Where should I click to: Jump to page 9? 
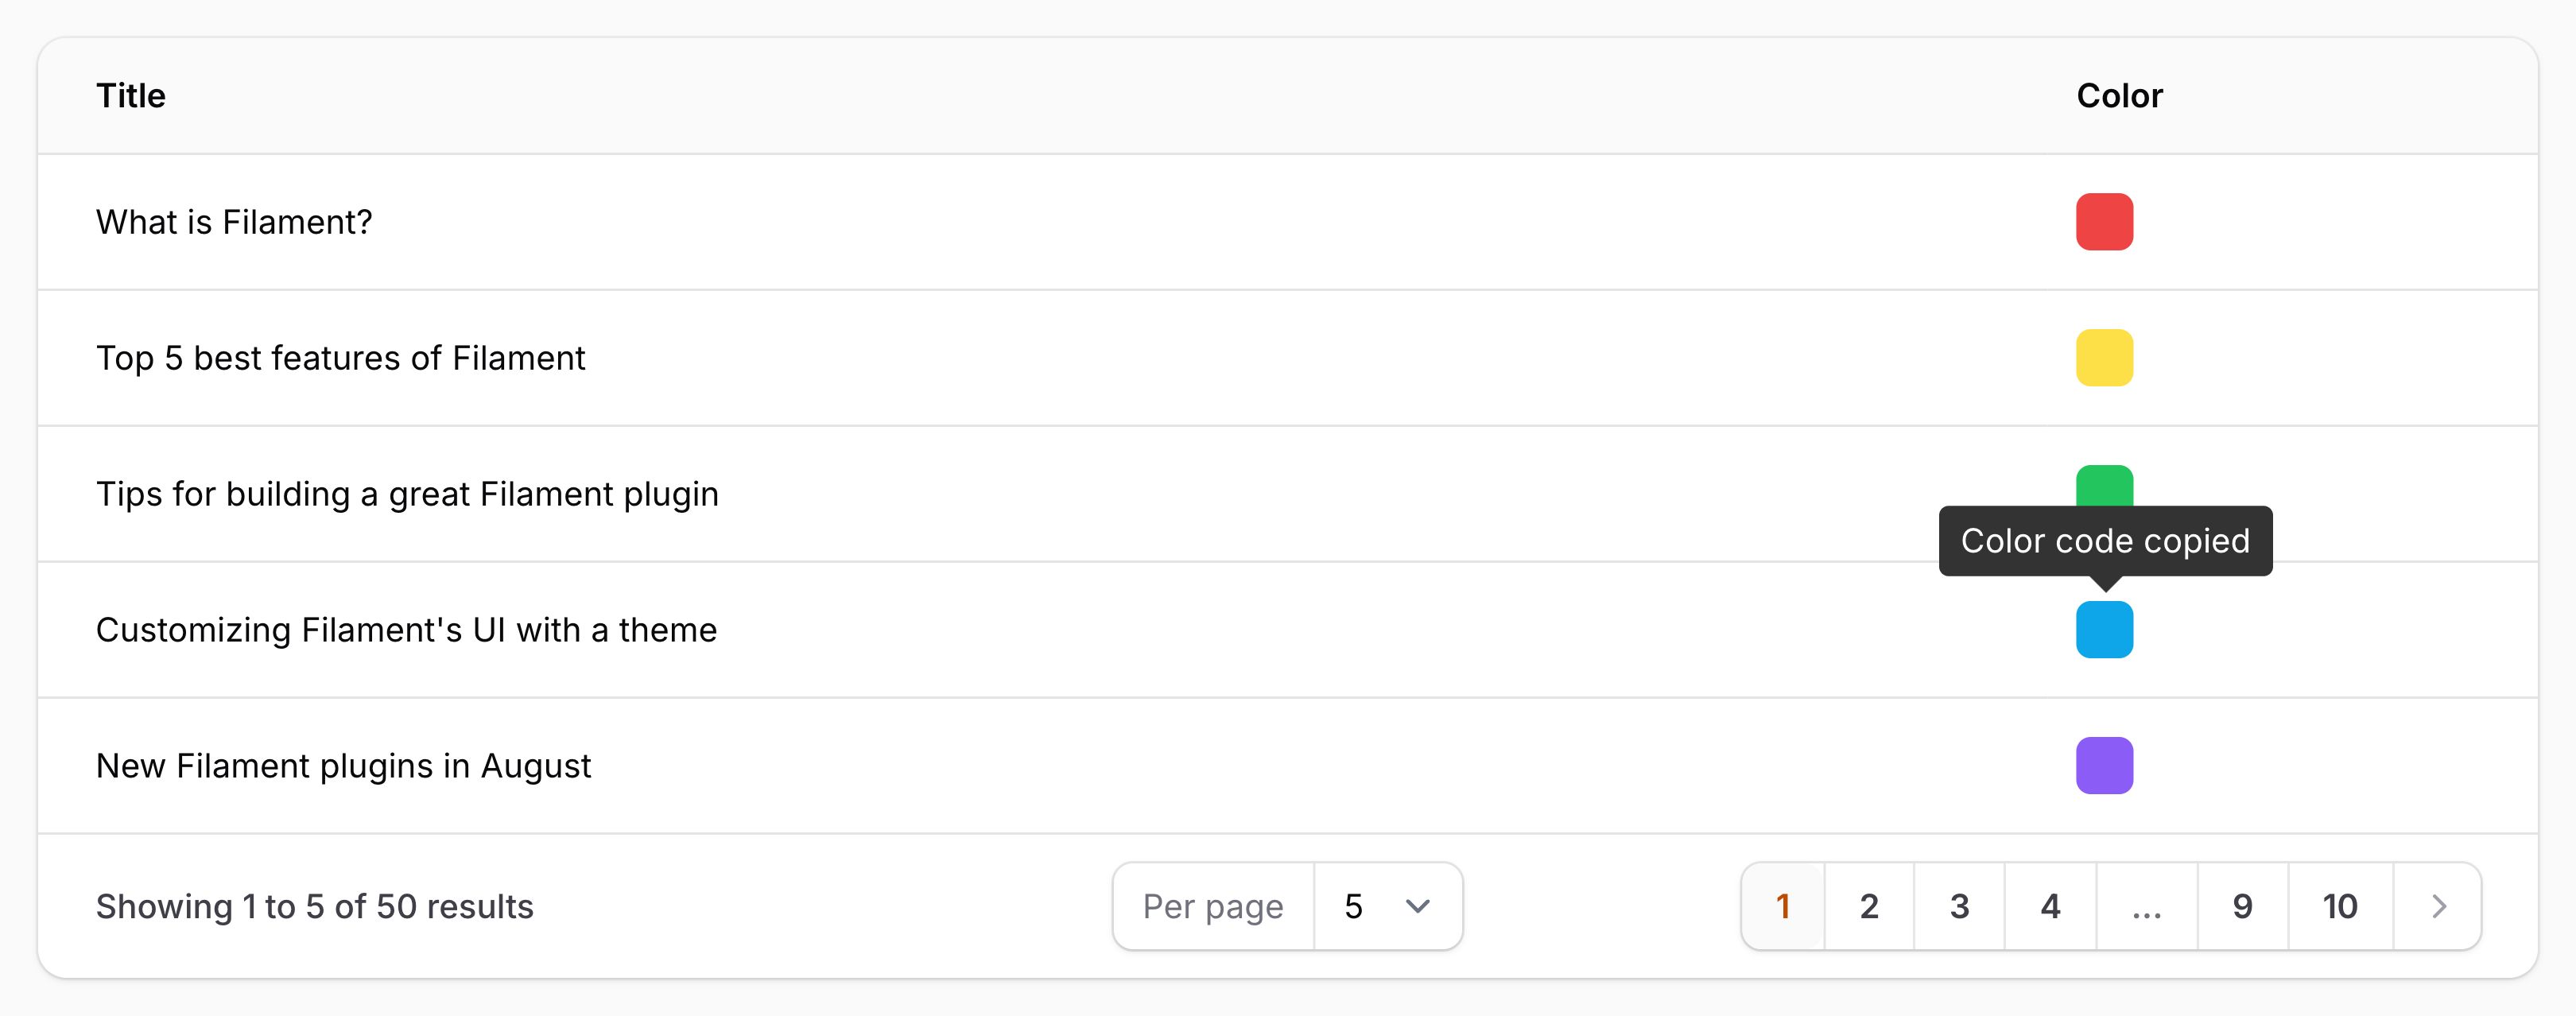tap(2242, 906)
